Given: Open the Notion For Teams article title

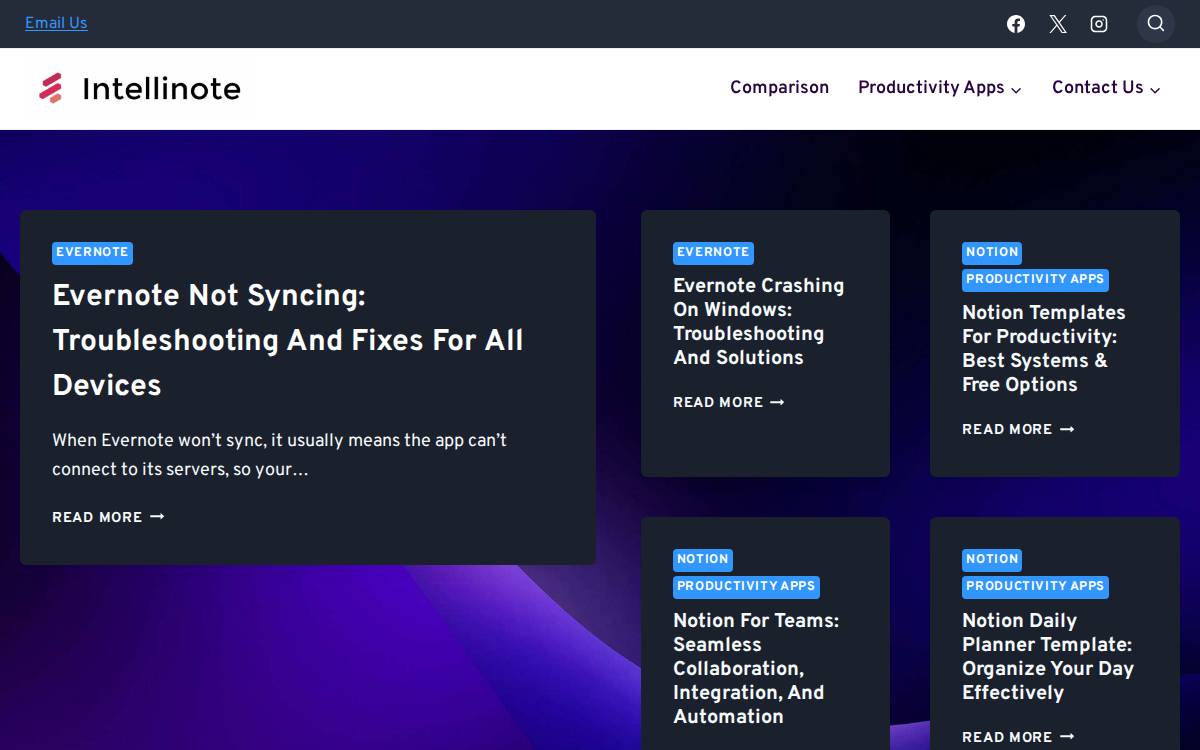Looking at the screenshot, I should [x=756, y=668].
